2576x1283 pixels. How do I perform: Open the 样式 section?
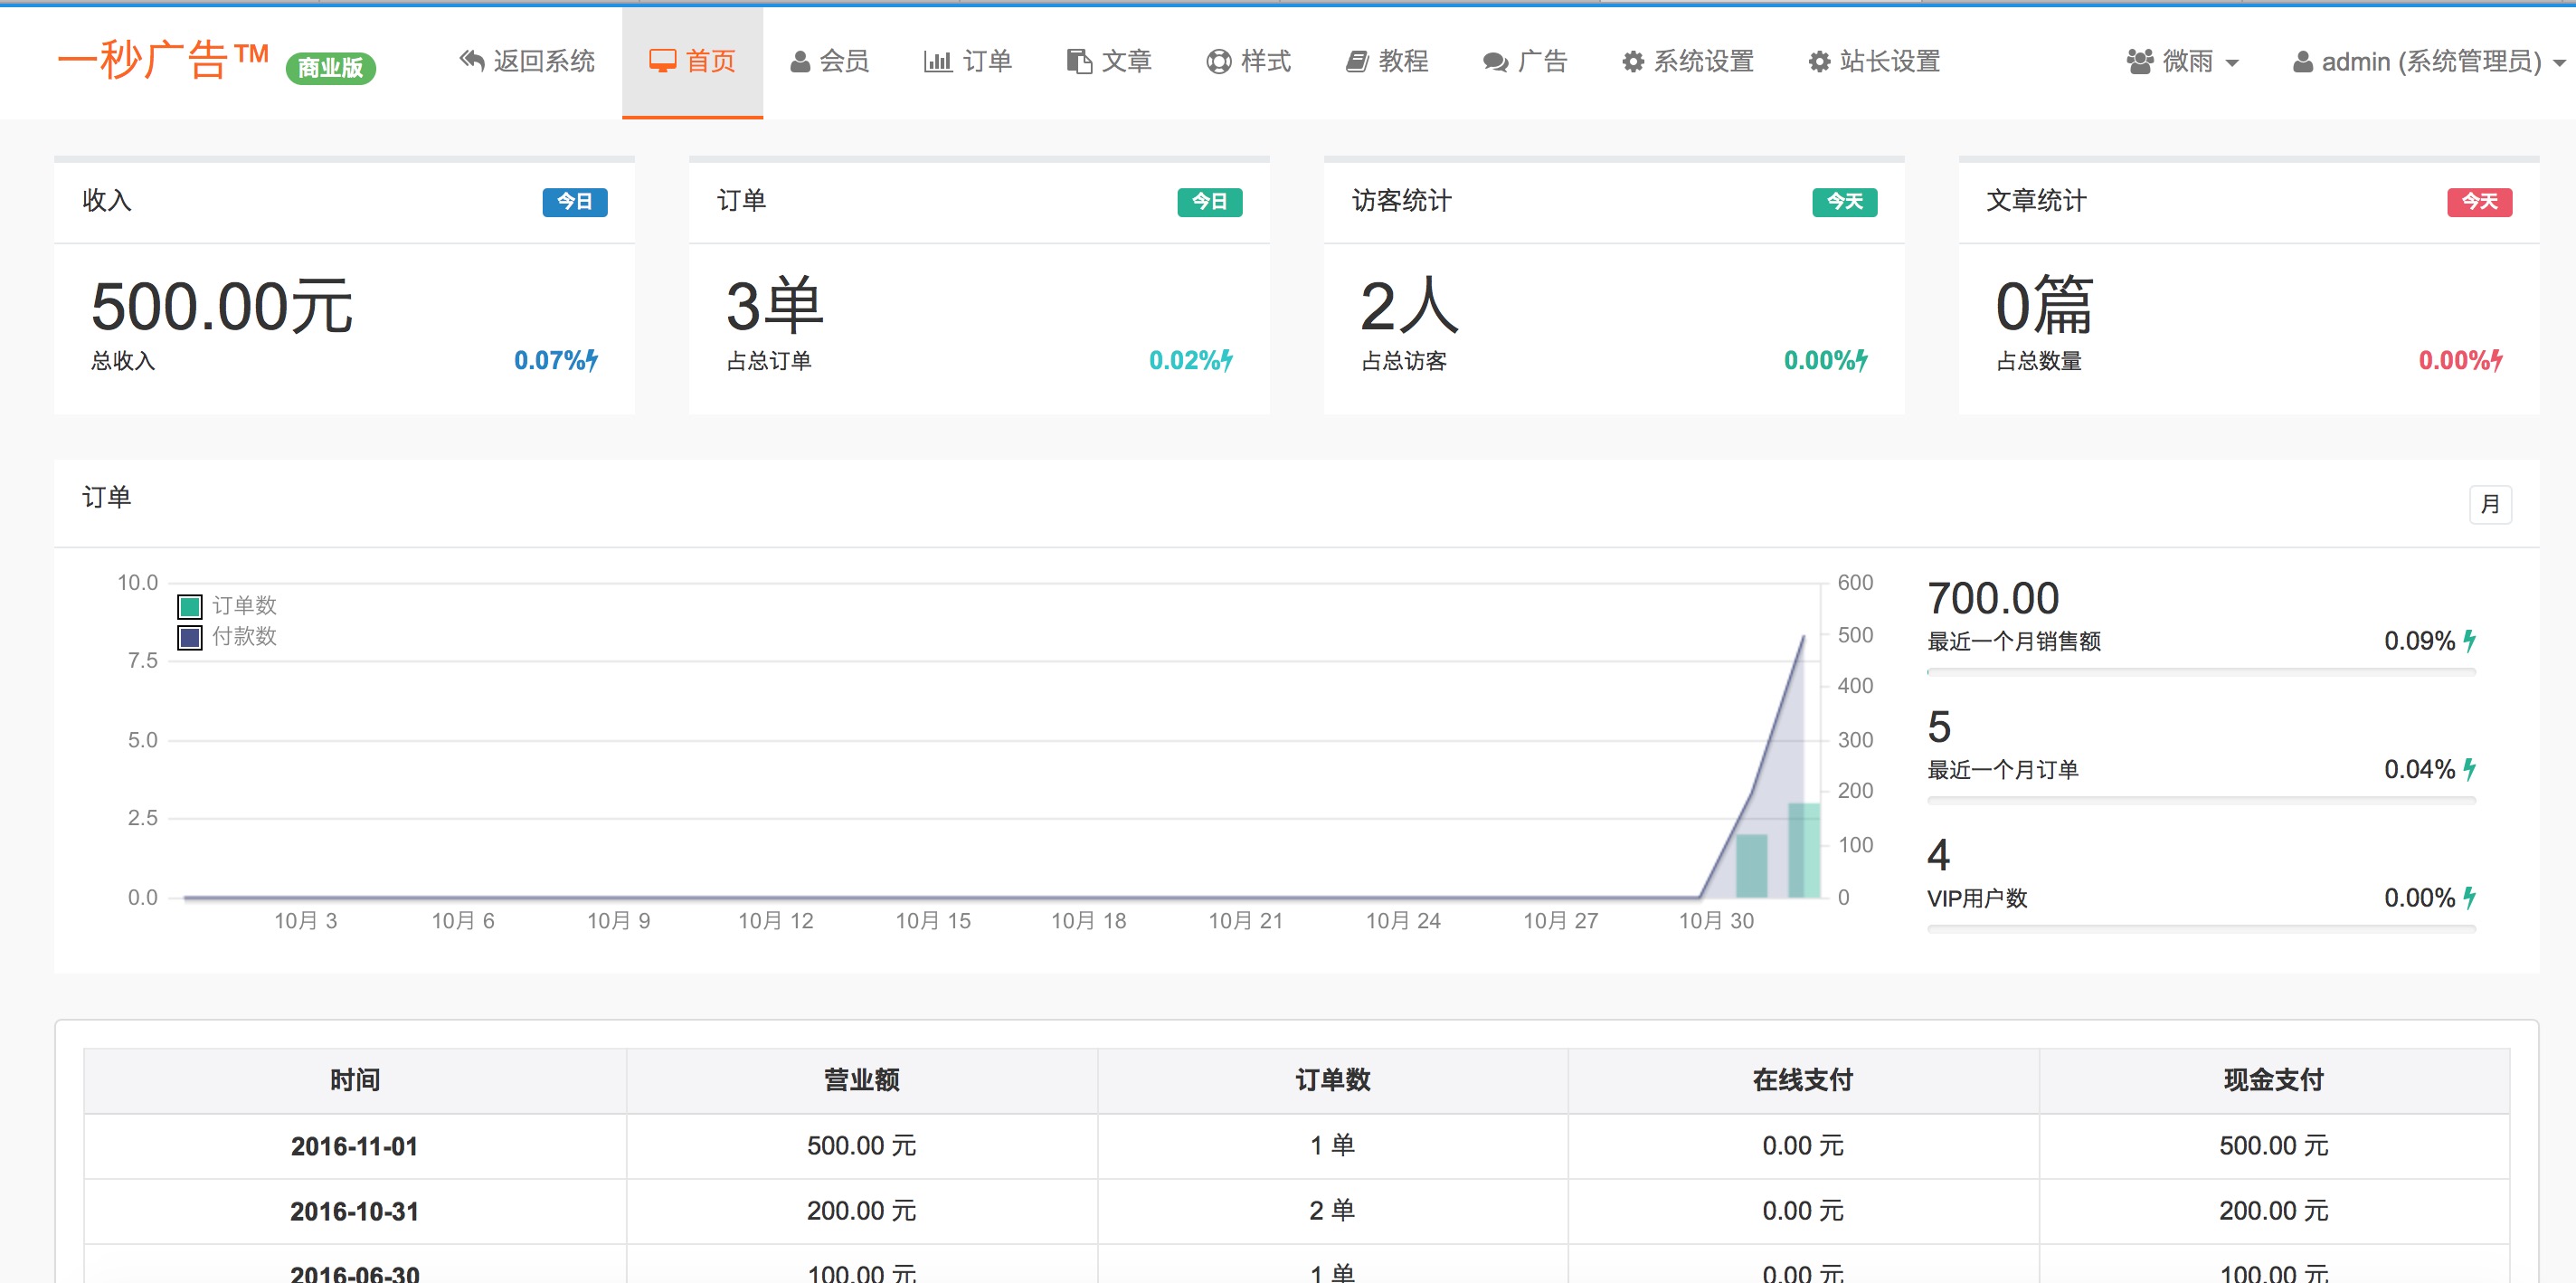click(1249, 62)
